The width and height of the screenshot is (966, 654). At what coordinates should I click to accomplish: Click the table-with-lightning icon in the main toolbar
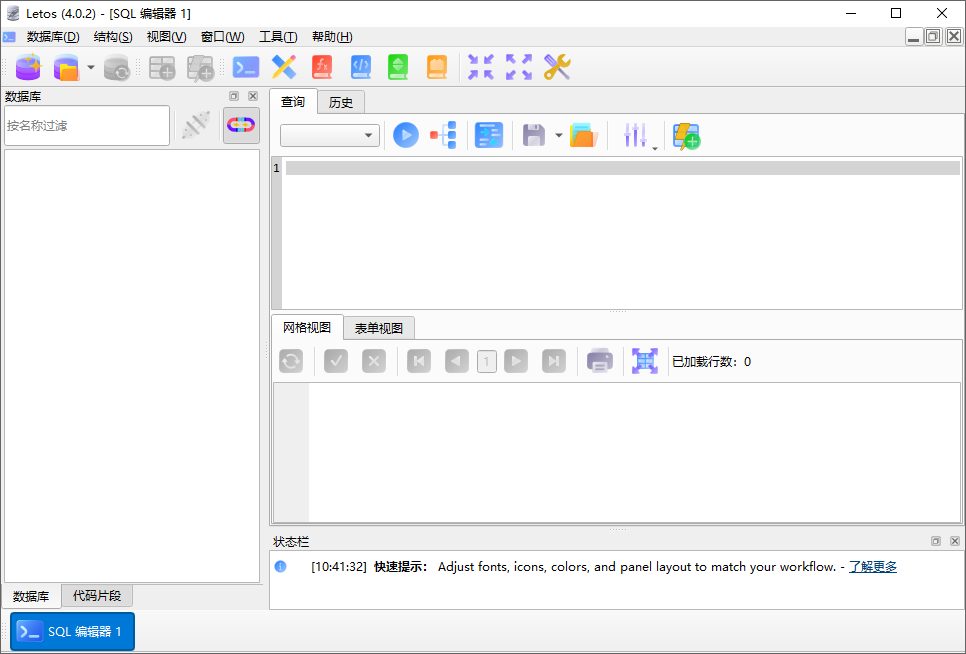click(200, 67)
